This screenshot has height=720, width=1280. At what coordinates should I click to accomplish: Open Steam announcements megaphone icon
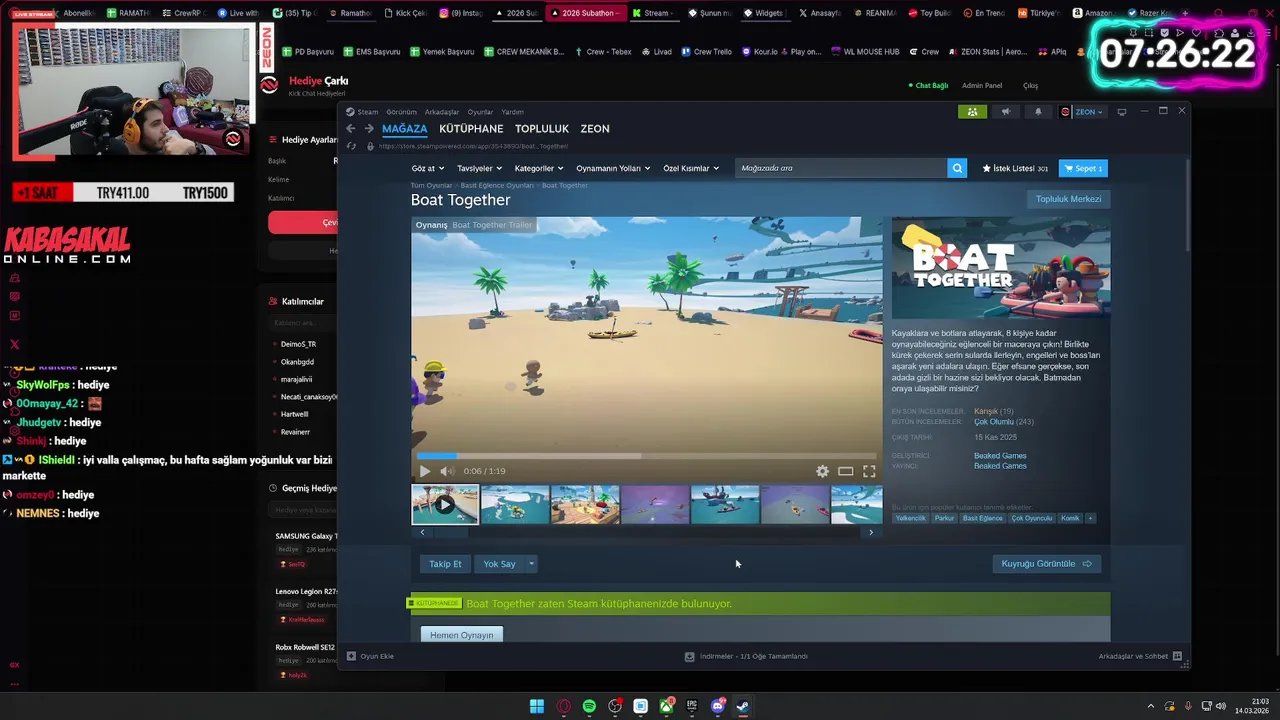[1006, 112]
